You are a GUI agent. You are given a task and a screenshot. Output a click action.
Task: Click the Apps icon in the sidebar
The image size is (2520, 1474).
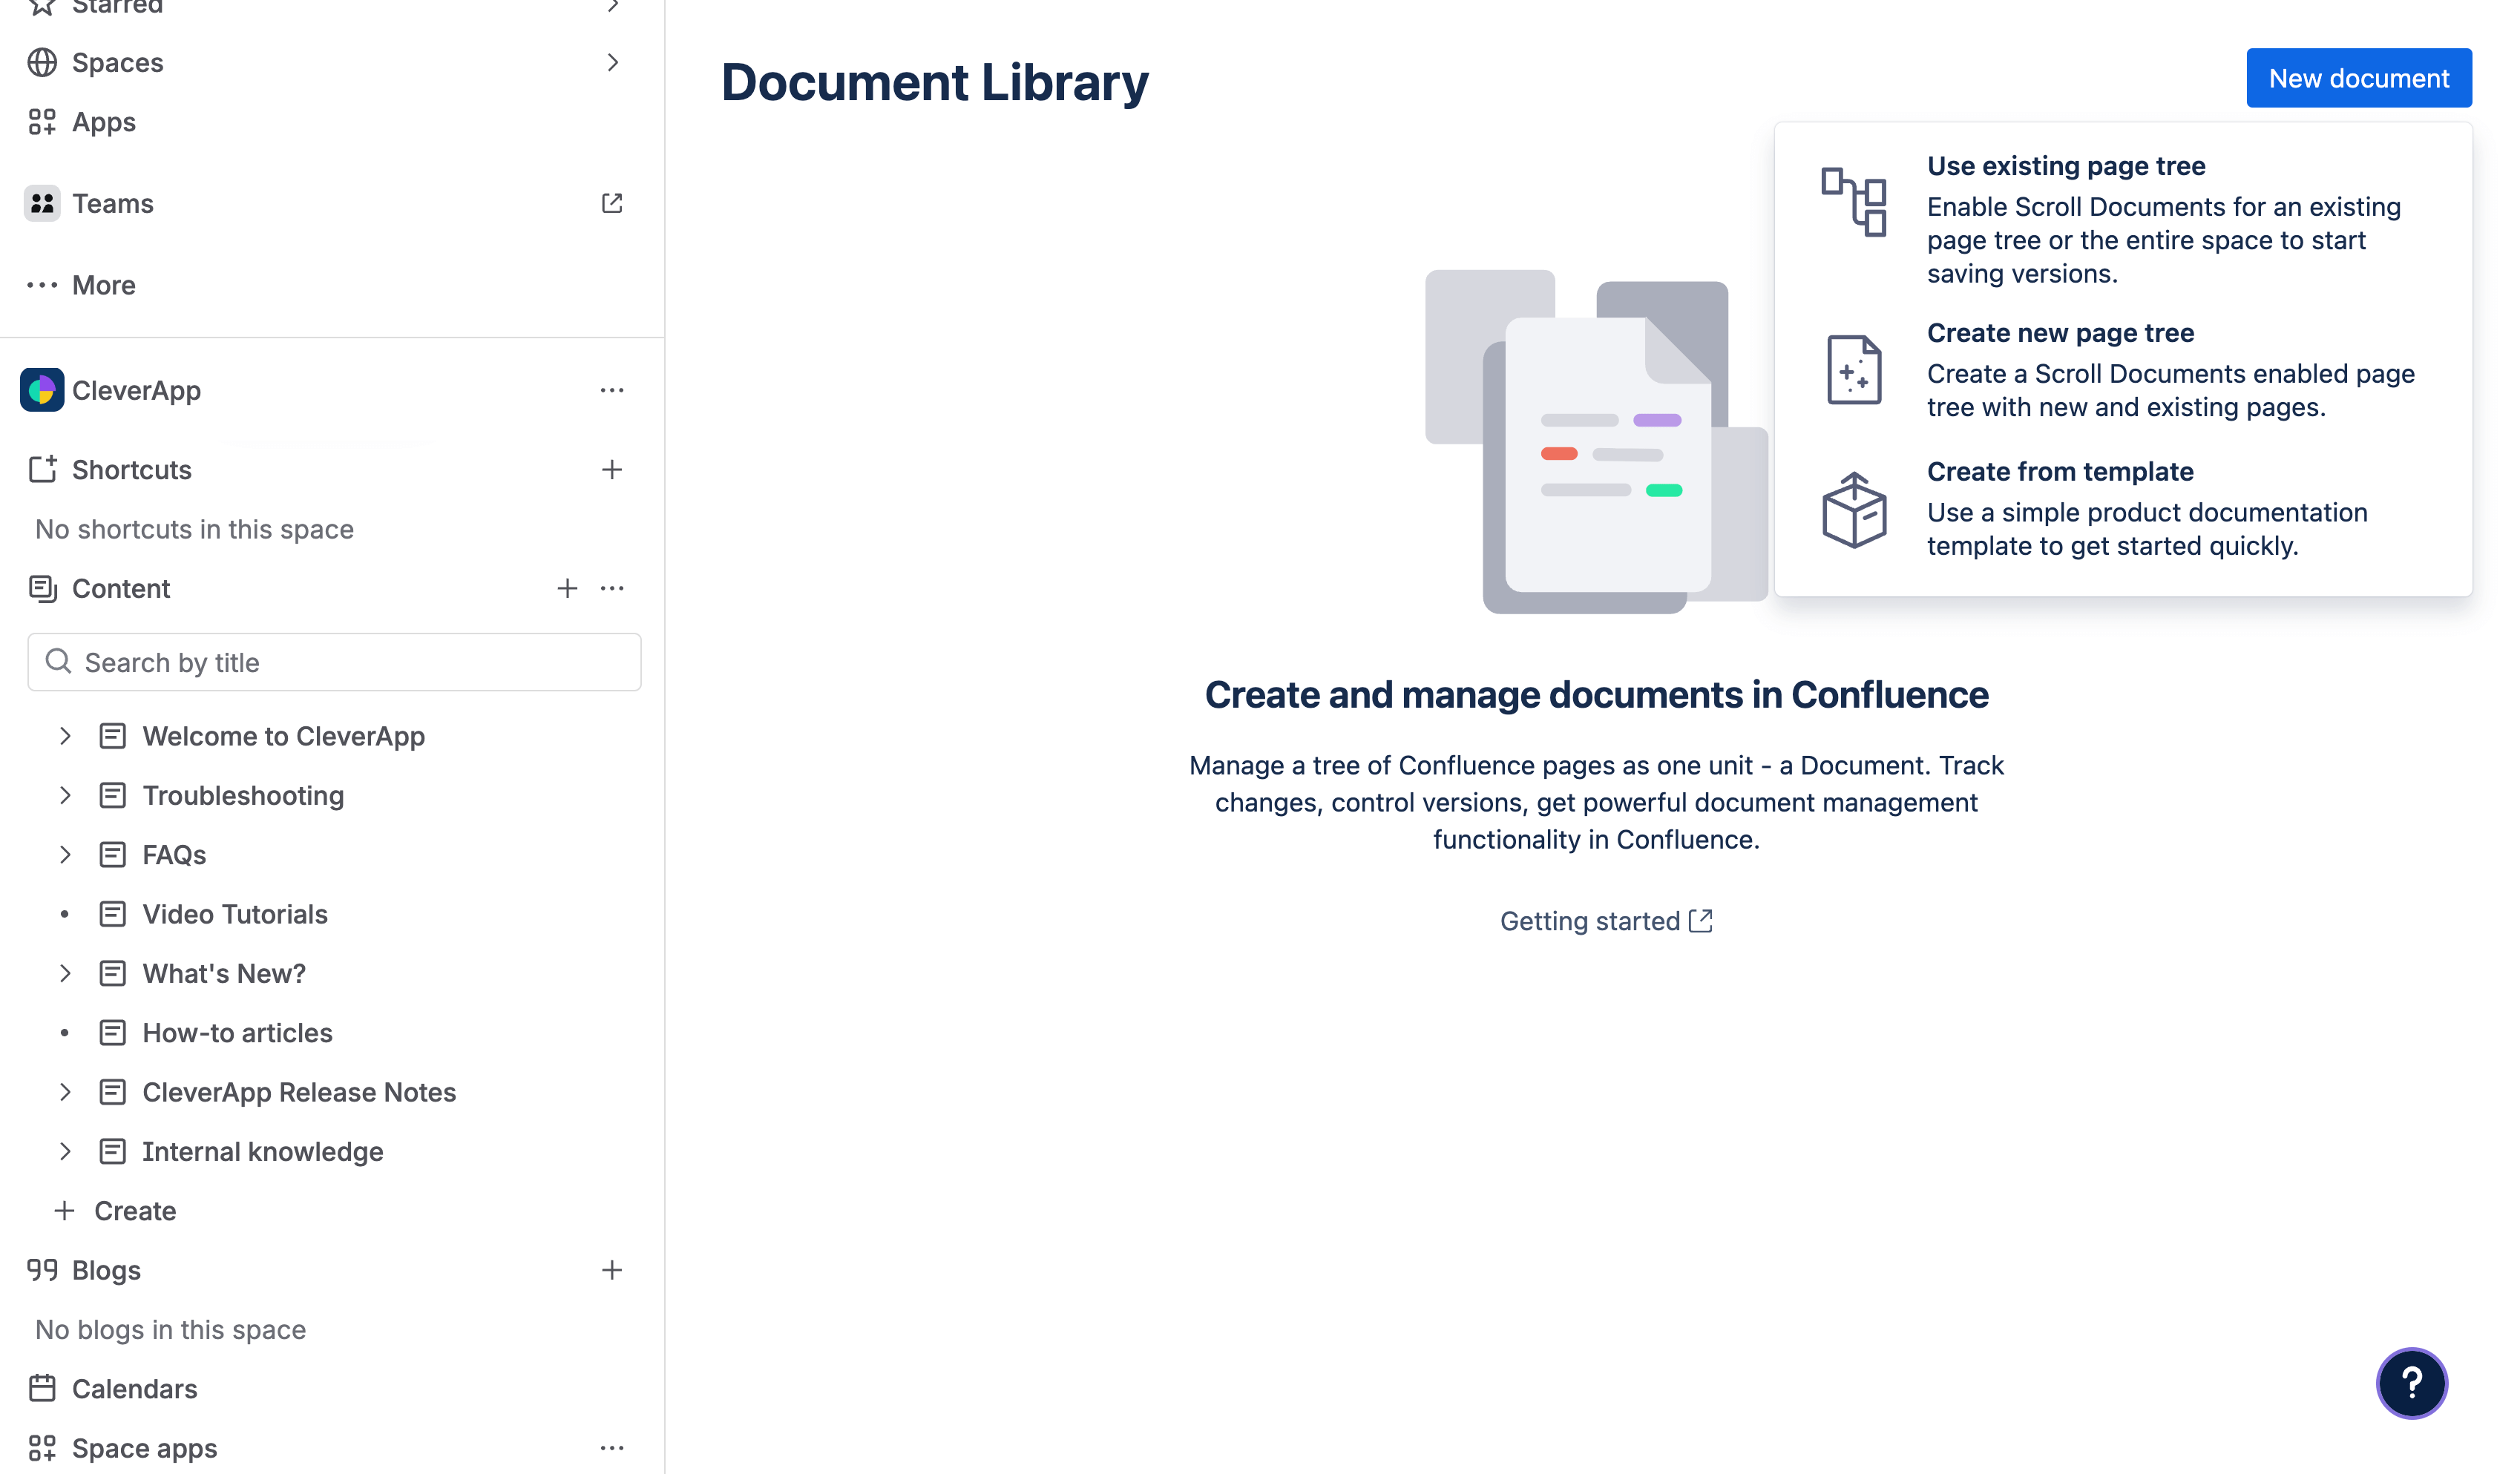(x=42, y=121)
